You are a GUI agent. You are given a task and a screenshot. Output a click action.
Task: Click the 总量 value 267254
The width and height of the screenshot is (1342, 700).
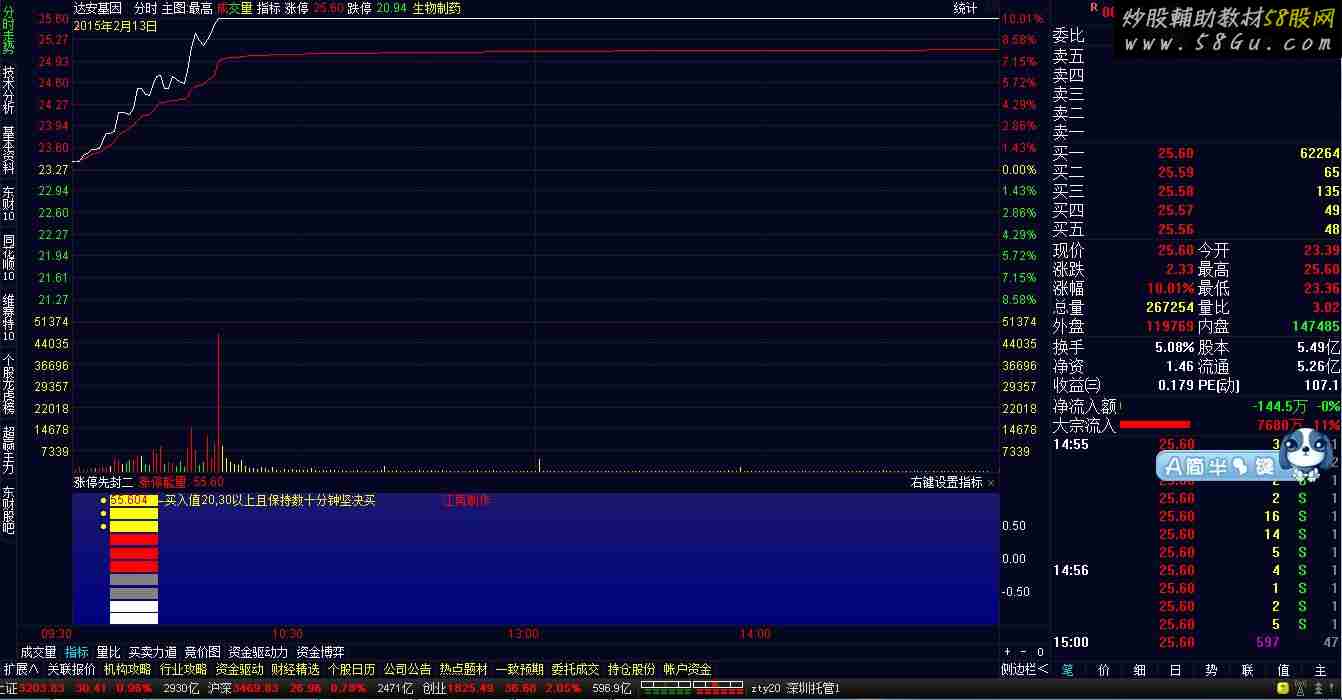(1170, 307)
